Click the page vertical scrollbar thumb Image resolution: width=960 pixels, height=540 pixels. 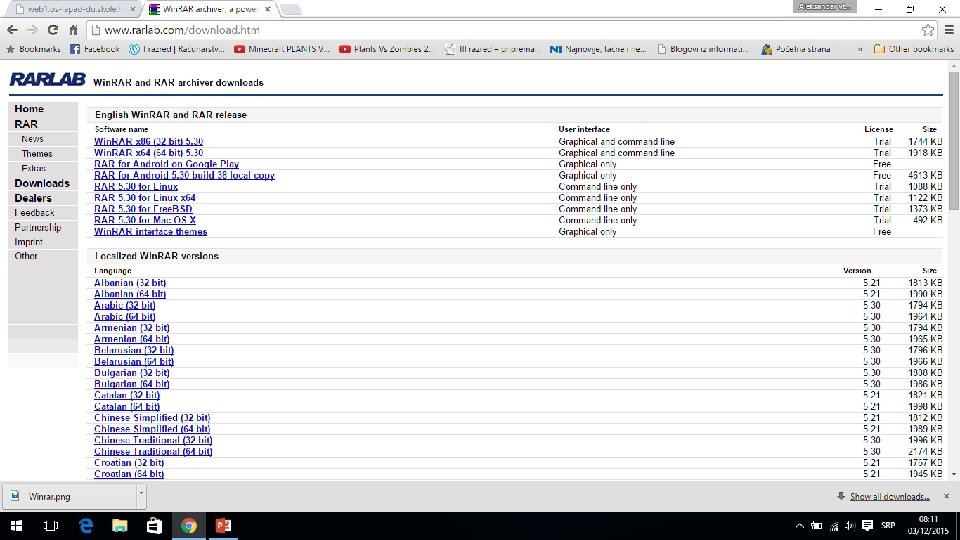tap(954, 141)
